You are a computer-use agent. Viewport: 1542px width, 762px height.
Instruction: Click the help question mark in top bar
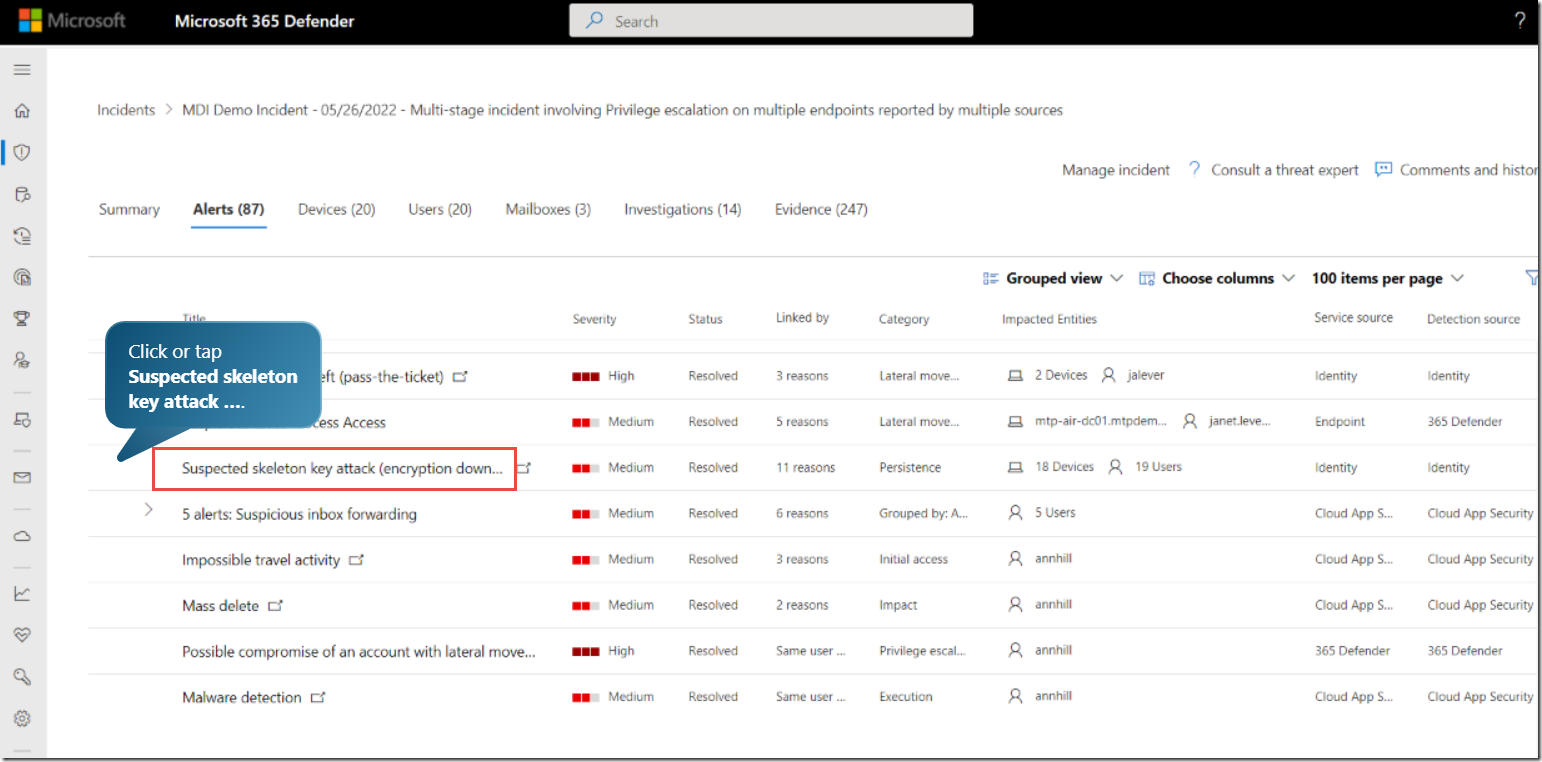(x=1520, y=21)
